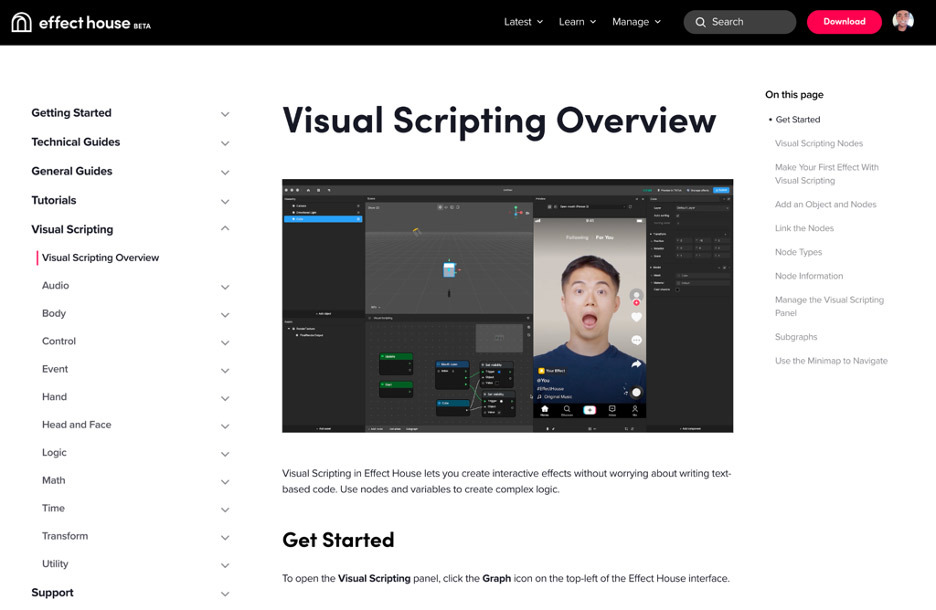
Task: Jump to Link the Nodes section
Action: point(804,228)
